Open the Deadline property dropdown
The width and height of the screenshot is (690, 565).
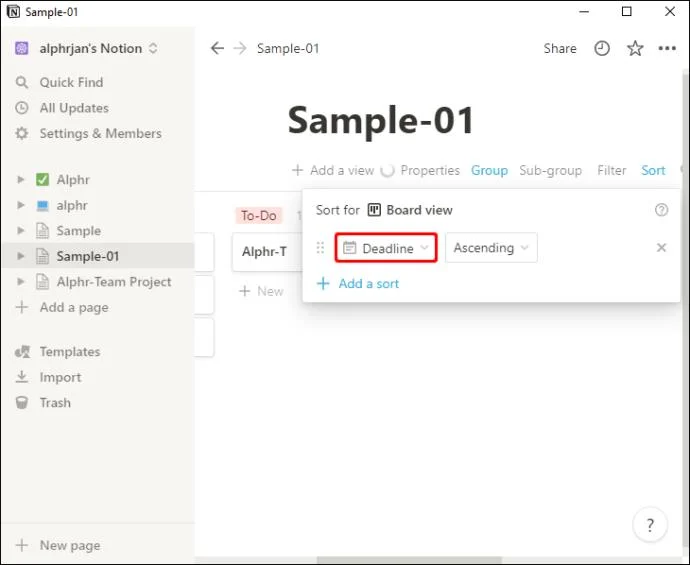386,248
